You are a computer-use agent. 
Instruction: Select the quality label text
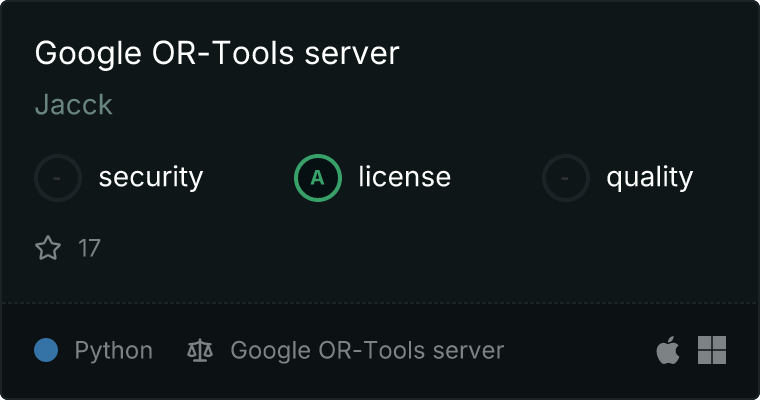(x=650, y=178)
